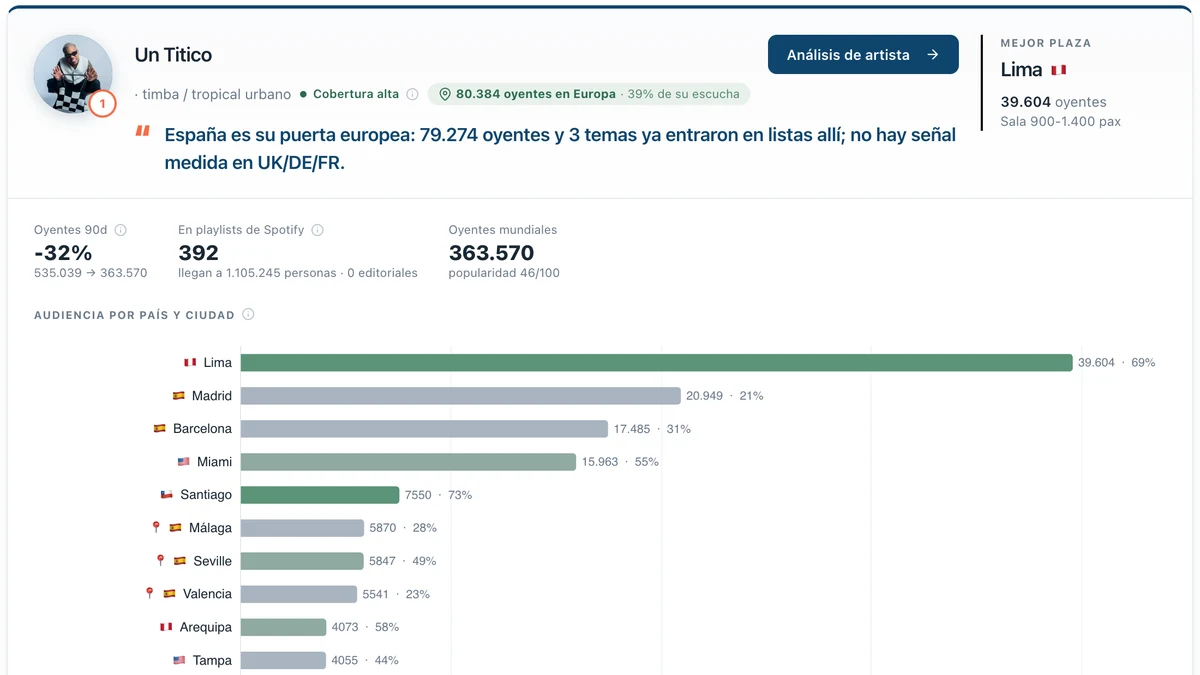Select the Santiago bar in the chart
1200x675 pixels.
[x=320, y=495]
